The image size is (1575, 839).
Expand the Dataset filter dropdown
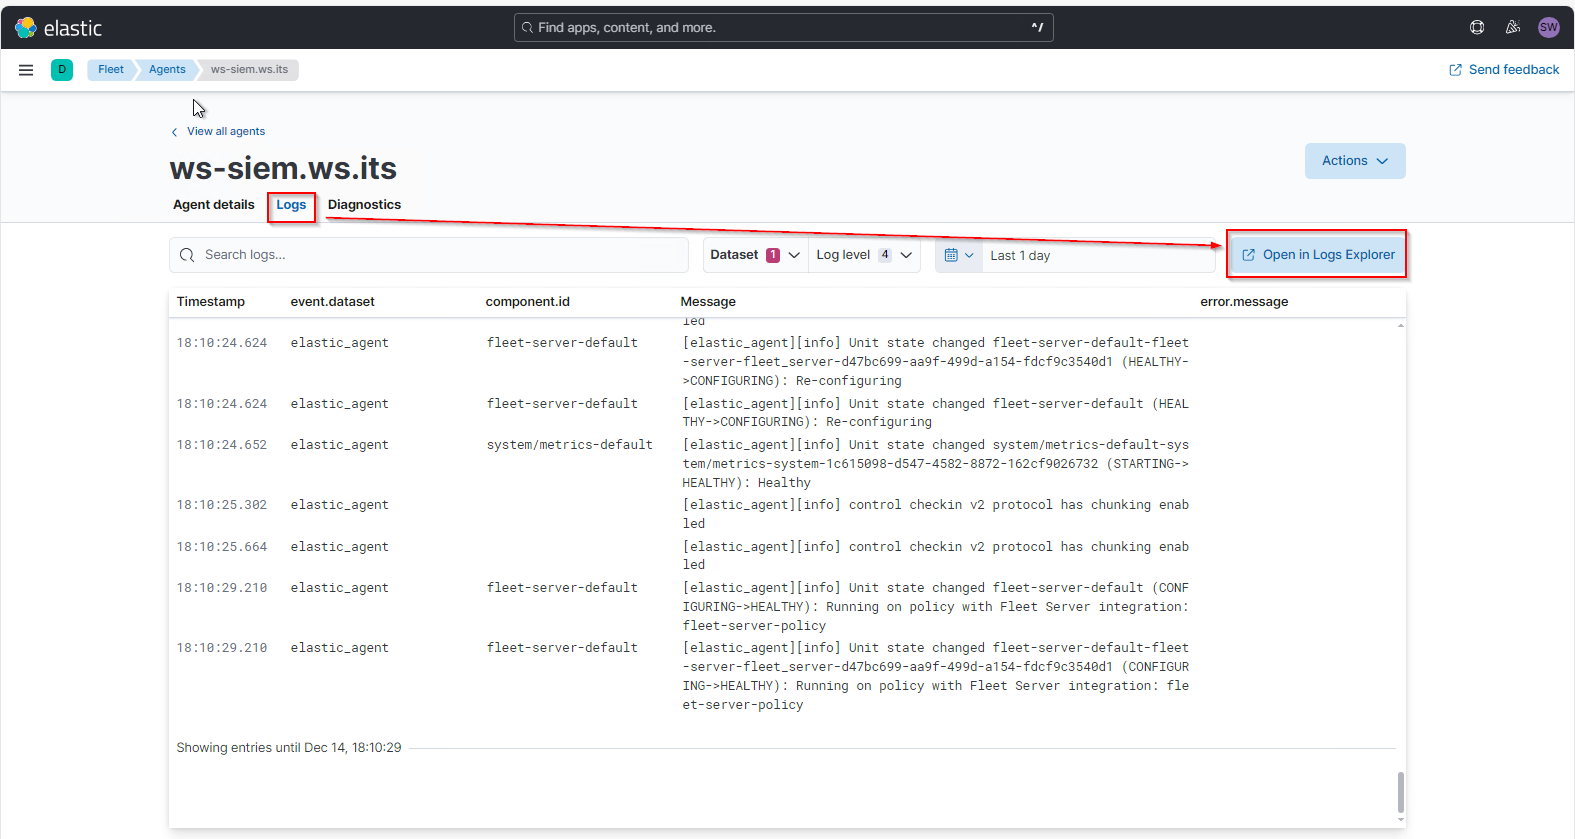pos(755,255)
